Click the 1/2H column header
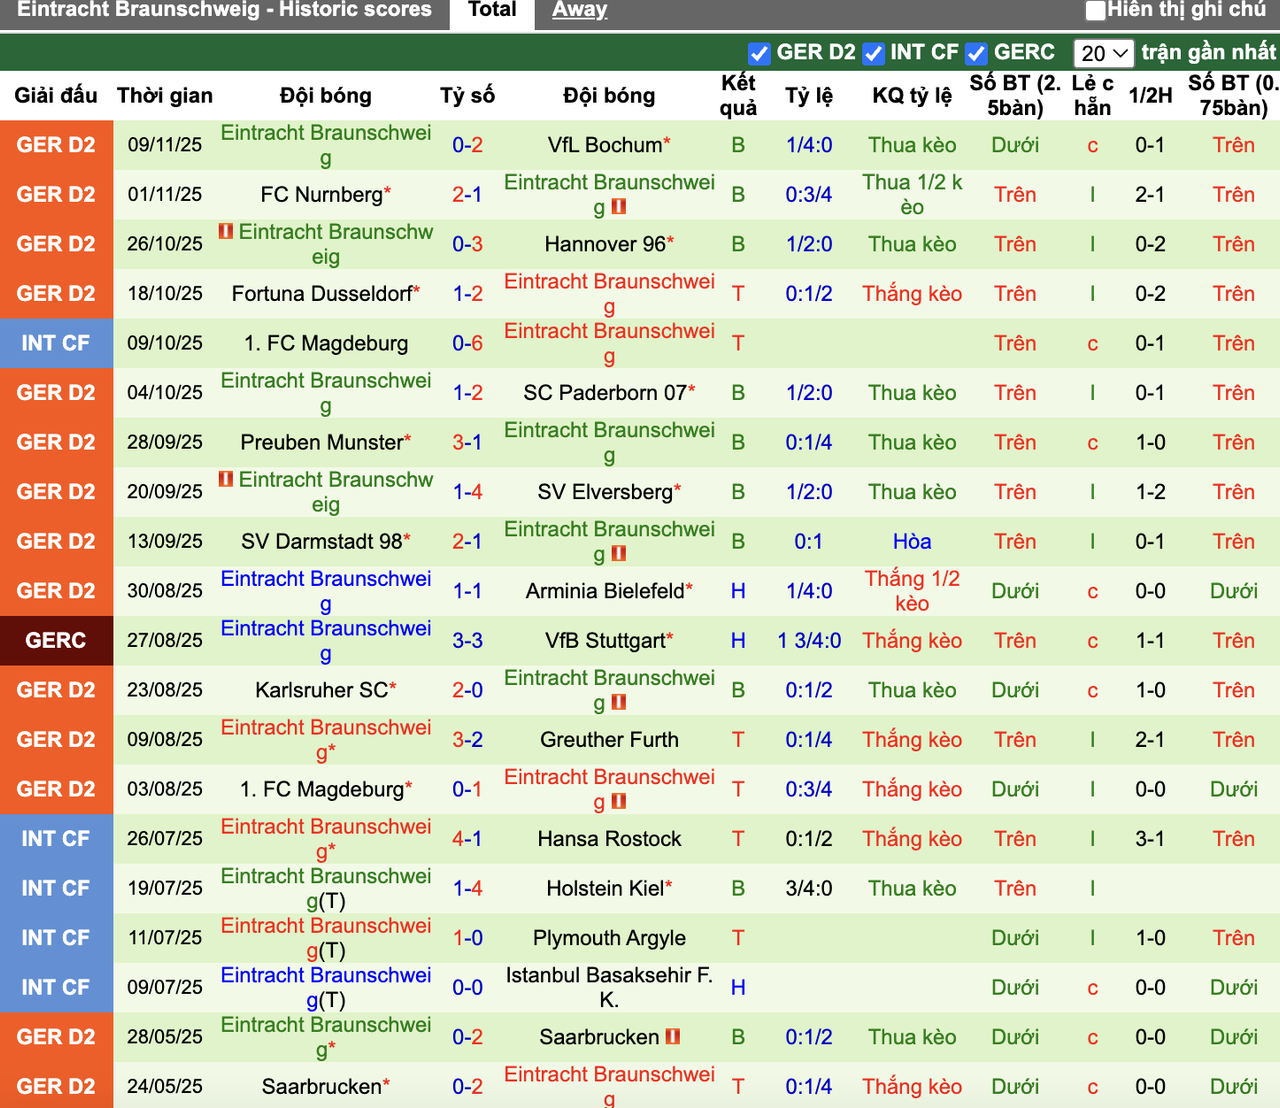1280x1108 pixels. click(x=1150, y=96)
